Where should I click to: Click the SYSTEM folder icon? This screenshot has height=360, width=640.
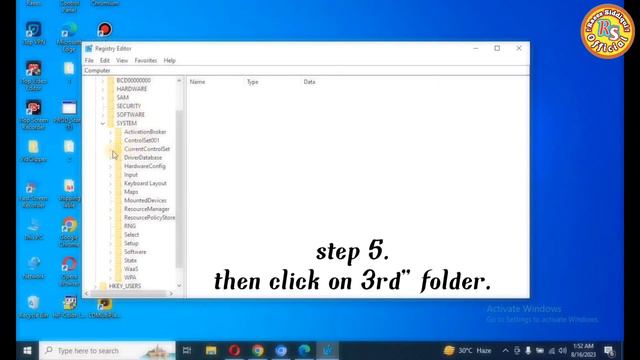click(111, 123)
